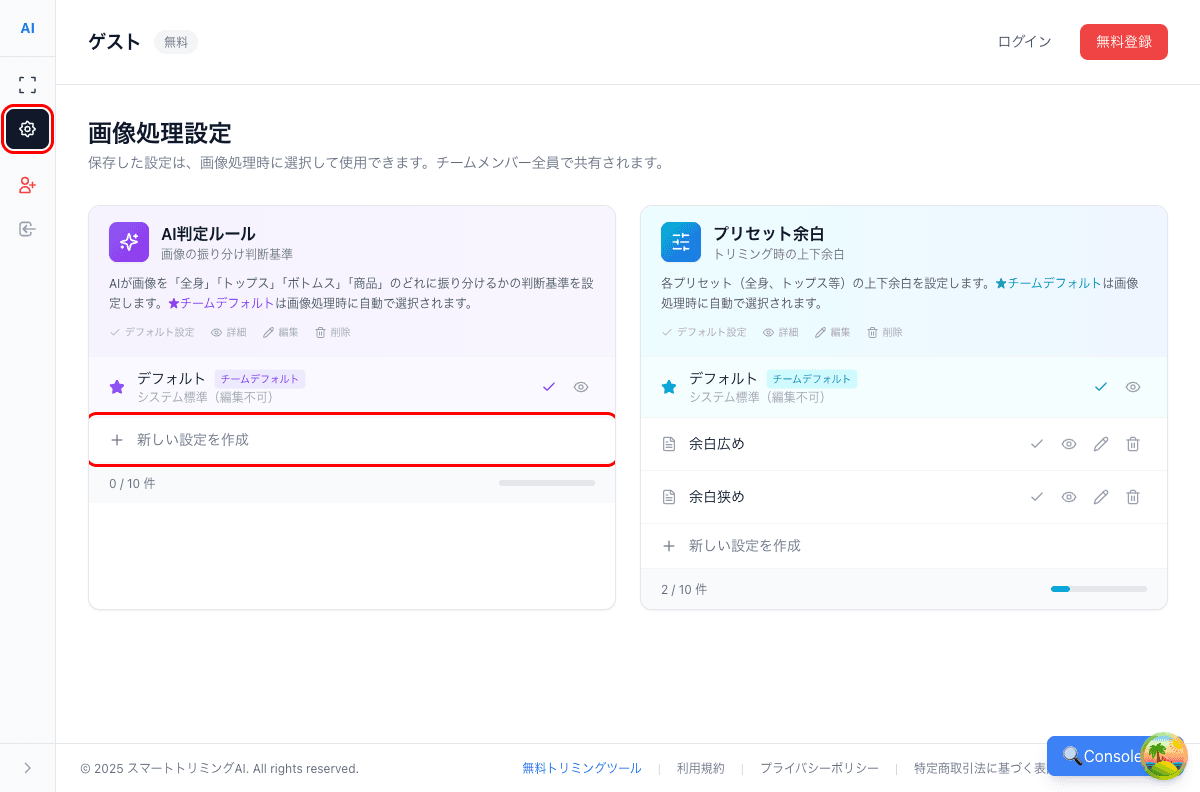Viewport: 1200px width, 792px height.
Task: Click the add user sidebar icon
Action: (x=27, y=185)
